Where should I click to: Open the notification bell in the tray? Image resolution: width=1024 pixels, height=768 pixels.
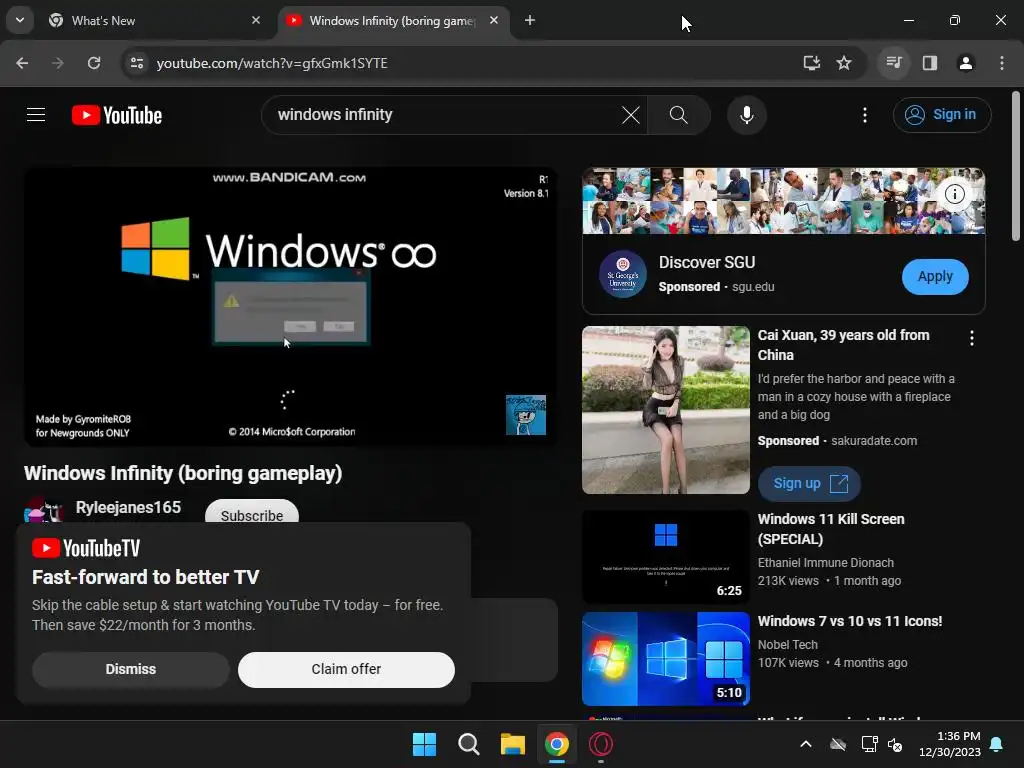997,744
